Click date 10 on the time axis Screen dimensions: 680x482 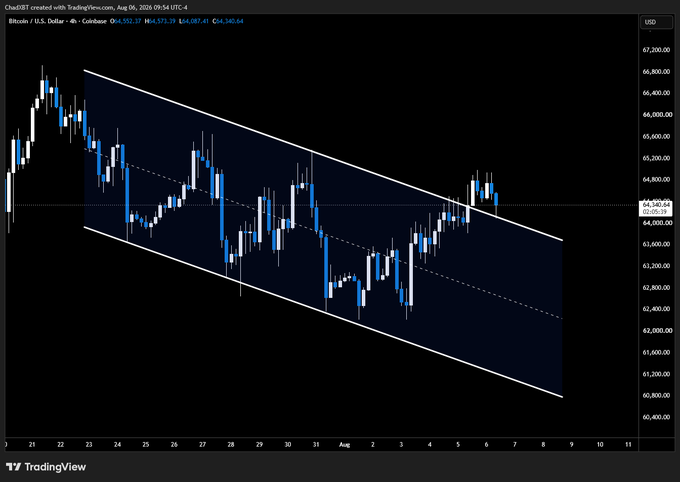600,445
